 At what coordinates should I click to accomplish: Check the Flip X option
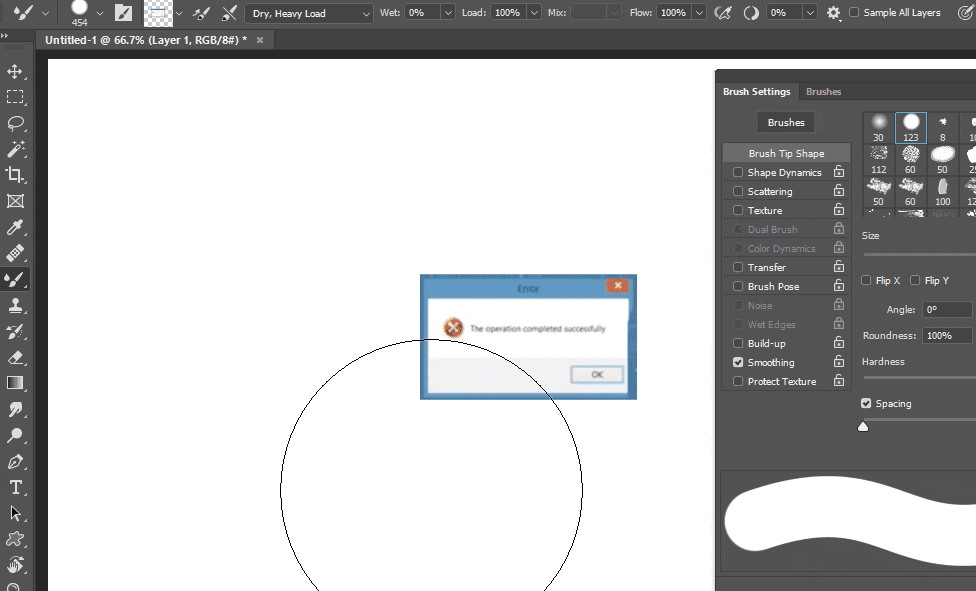coord(866,280)
